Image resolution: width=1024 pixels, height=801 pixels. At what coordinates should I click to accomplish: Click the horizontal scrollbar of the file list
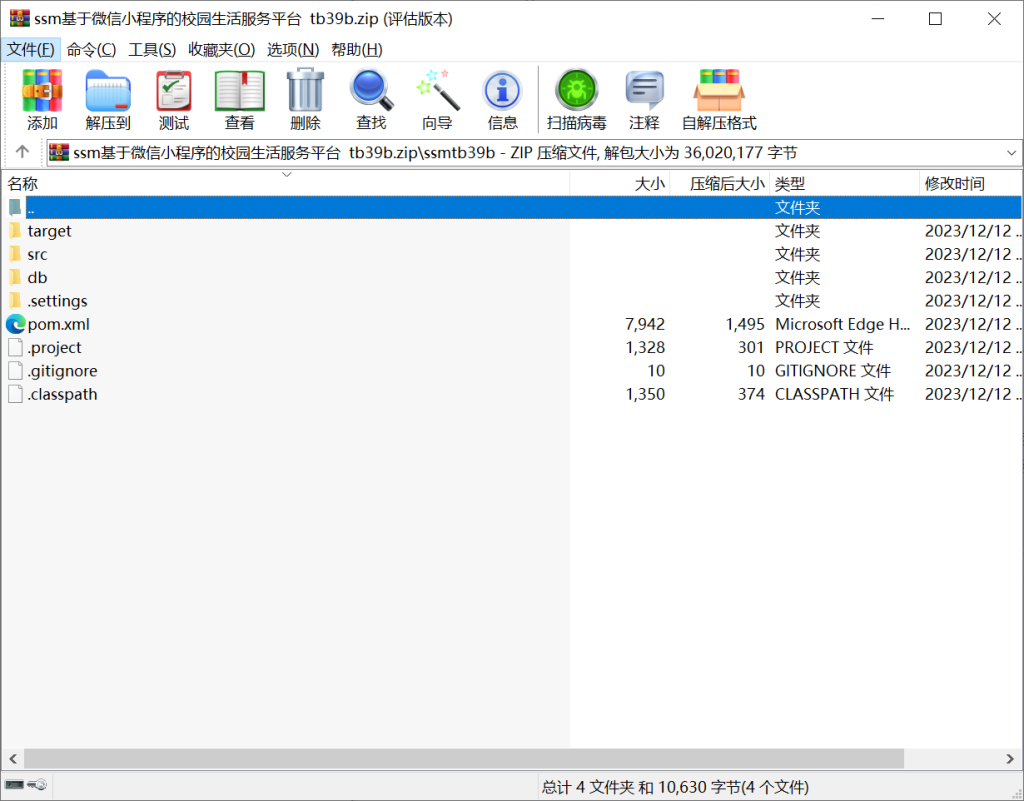point(460,759)
